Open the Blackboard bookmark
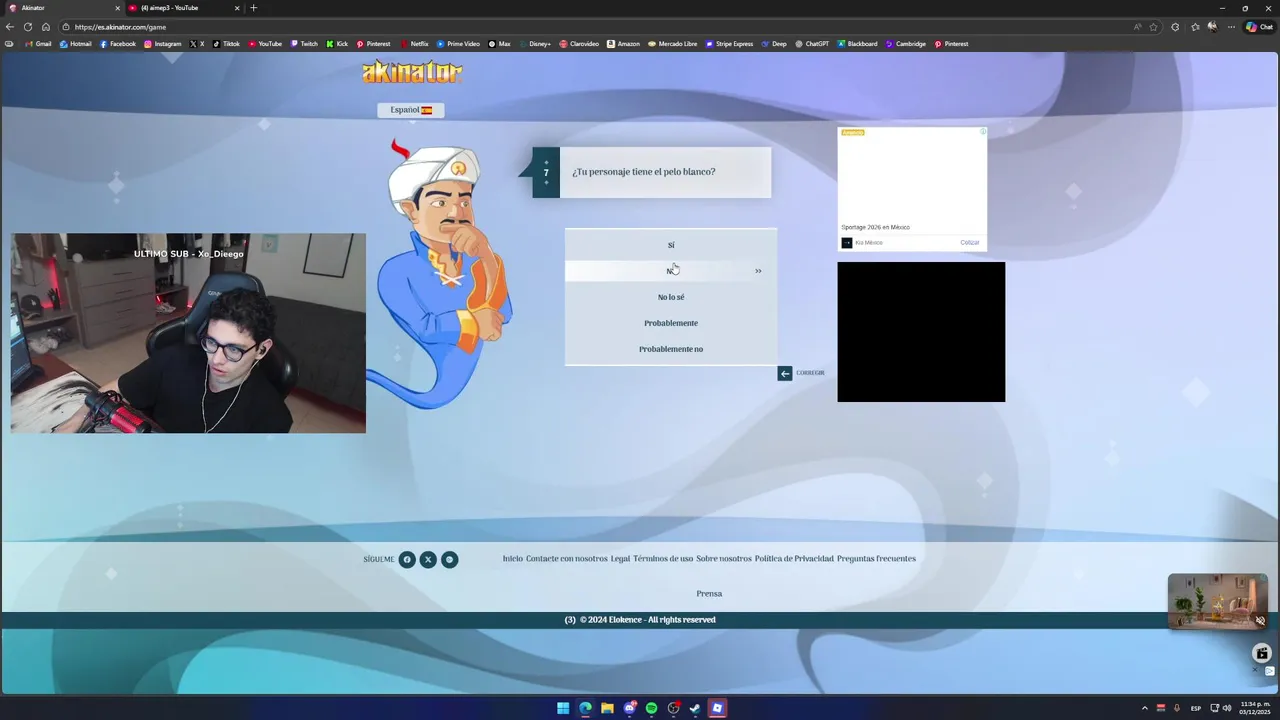 [x=857, y=44]
